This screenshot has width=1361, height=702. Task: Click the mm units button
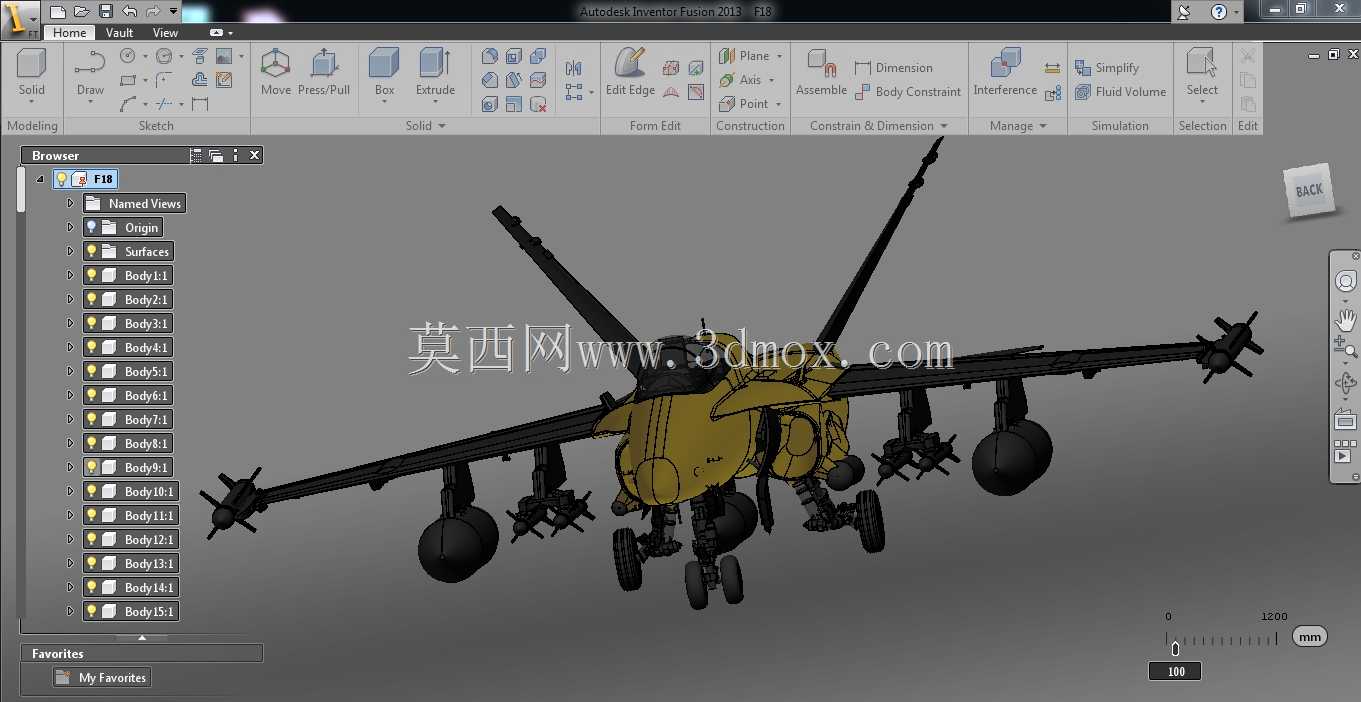(x=1310, y=636)
